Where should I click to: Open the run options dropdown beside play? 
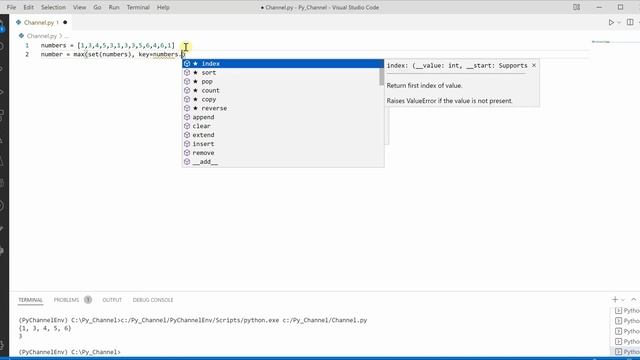click(619, 22)
